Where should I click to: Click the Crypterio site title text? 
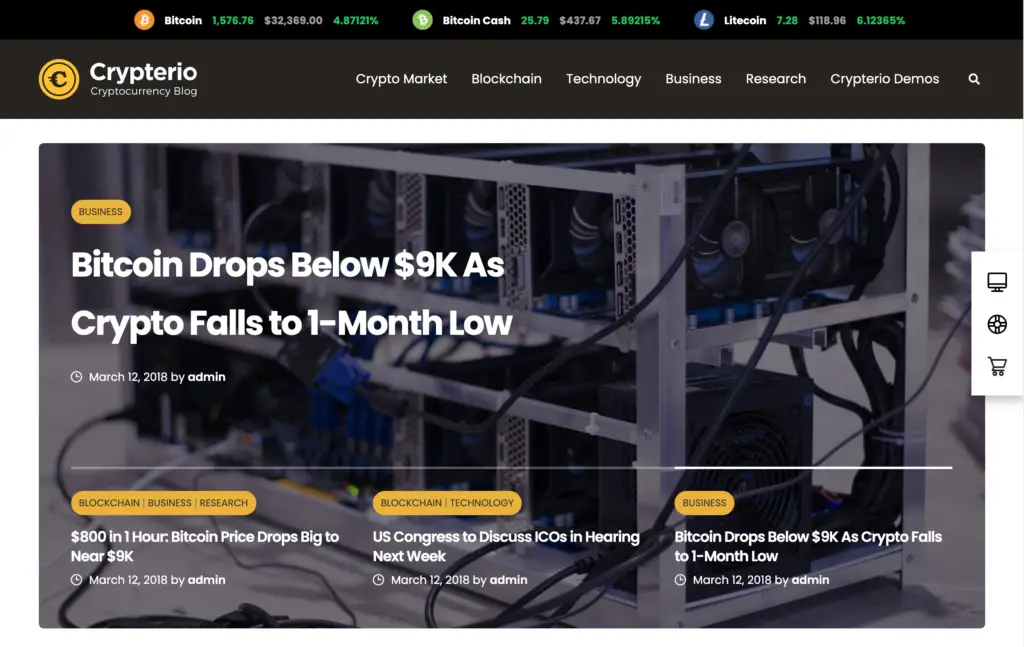coord(143,72)
